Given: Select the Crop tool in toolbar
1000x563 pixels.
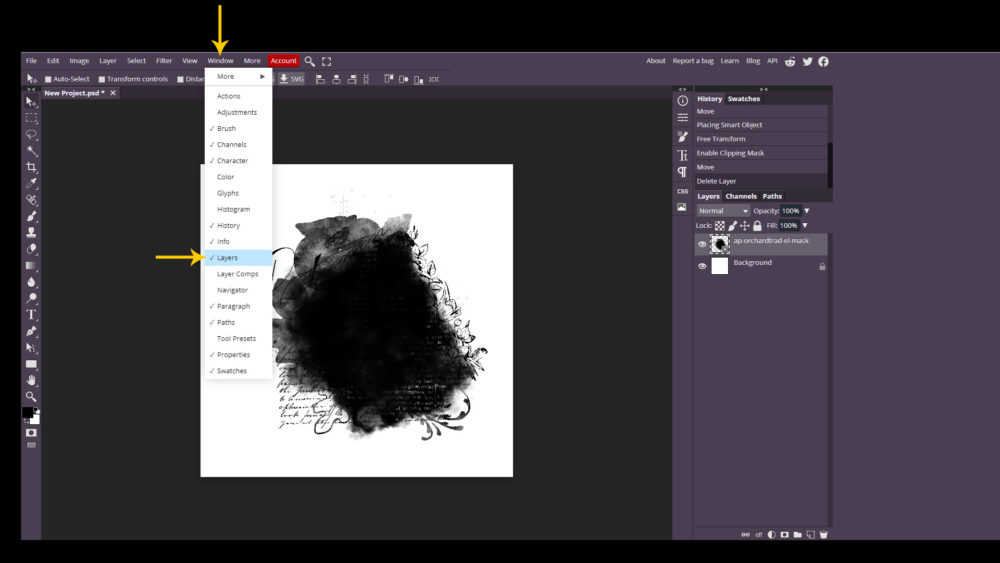Looking at the screenshot, I should coord(31,167).
